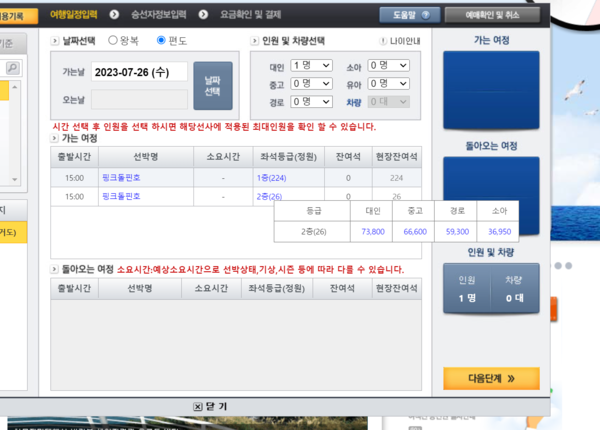Viewport: 600px width, 430px height.
Task: Click the 오는날 return date field
Action: pos(139,100)
